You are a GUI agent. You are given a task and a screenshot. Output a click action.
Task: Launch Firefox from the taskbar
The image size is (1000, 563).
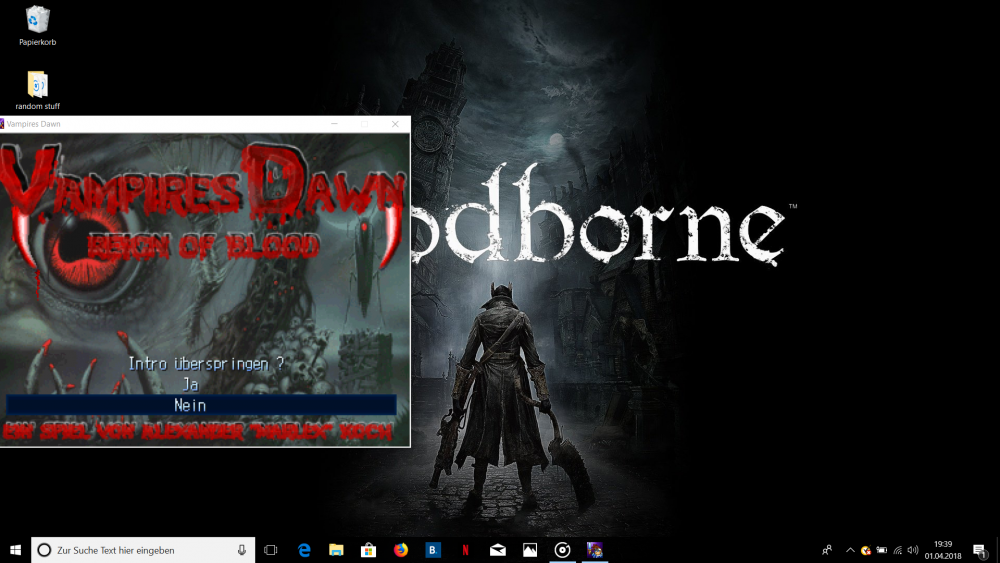[x=401, y=550]
